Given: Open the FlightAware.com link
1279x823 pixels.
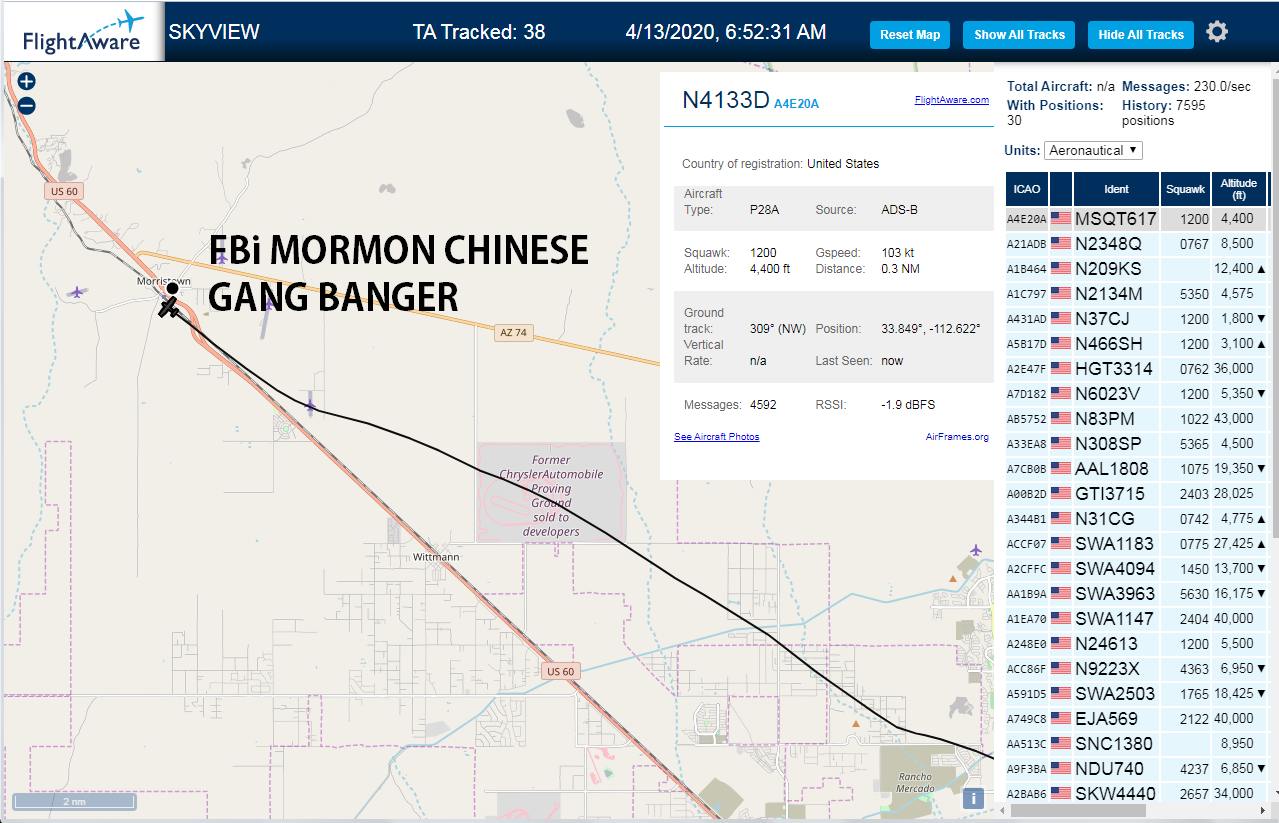Looking at the screenshot, I should click(x=951, y=100).
